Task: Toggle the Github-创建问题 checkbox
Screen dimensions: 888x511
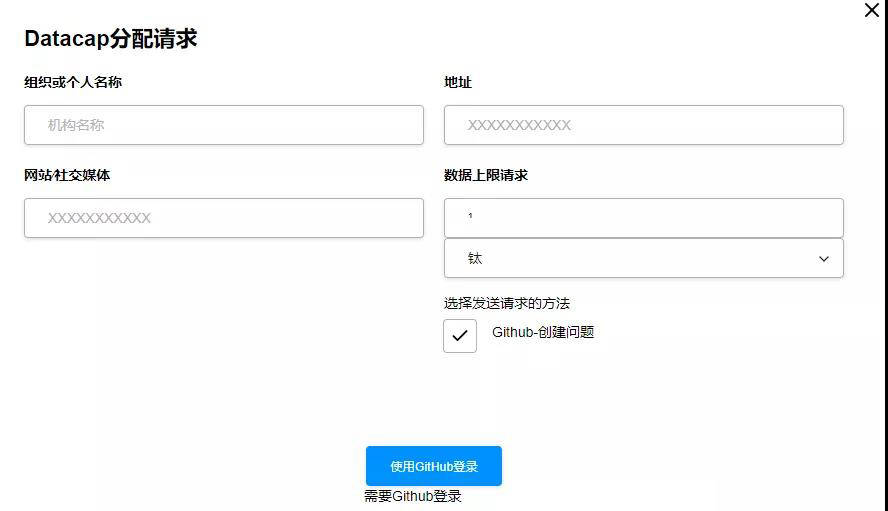Action: point(460,336)
